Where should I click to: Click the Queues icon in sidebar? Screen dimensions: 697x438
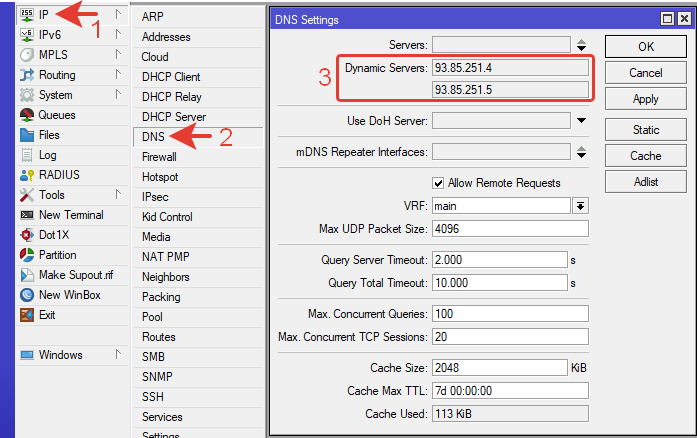(27, 115)
